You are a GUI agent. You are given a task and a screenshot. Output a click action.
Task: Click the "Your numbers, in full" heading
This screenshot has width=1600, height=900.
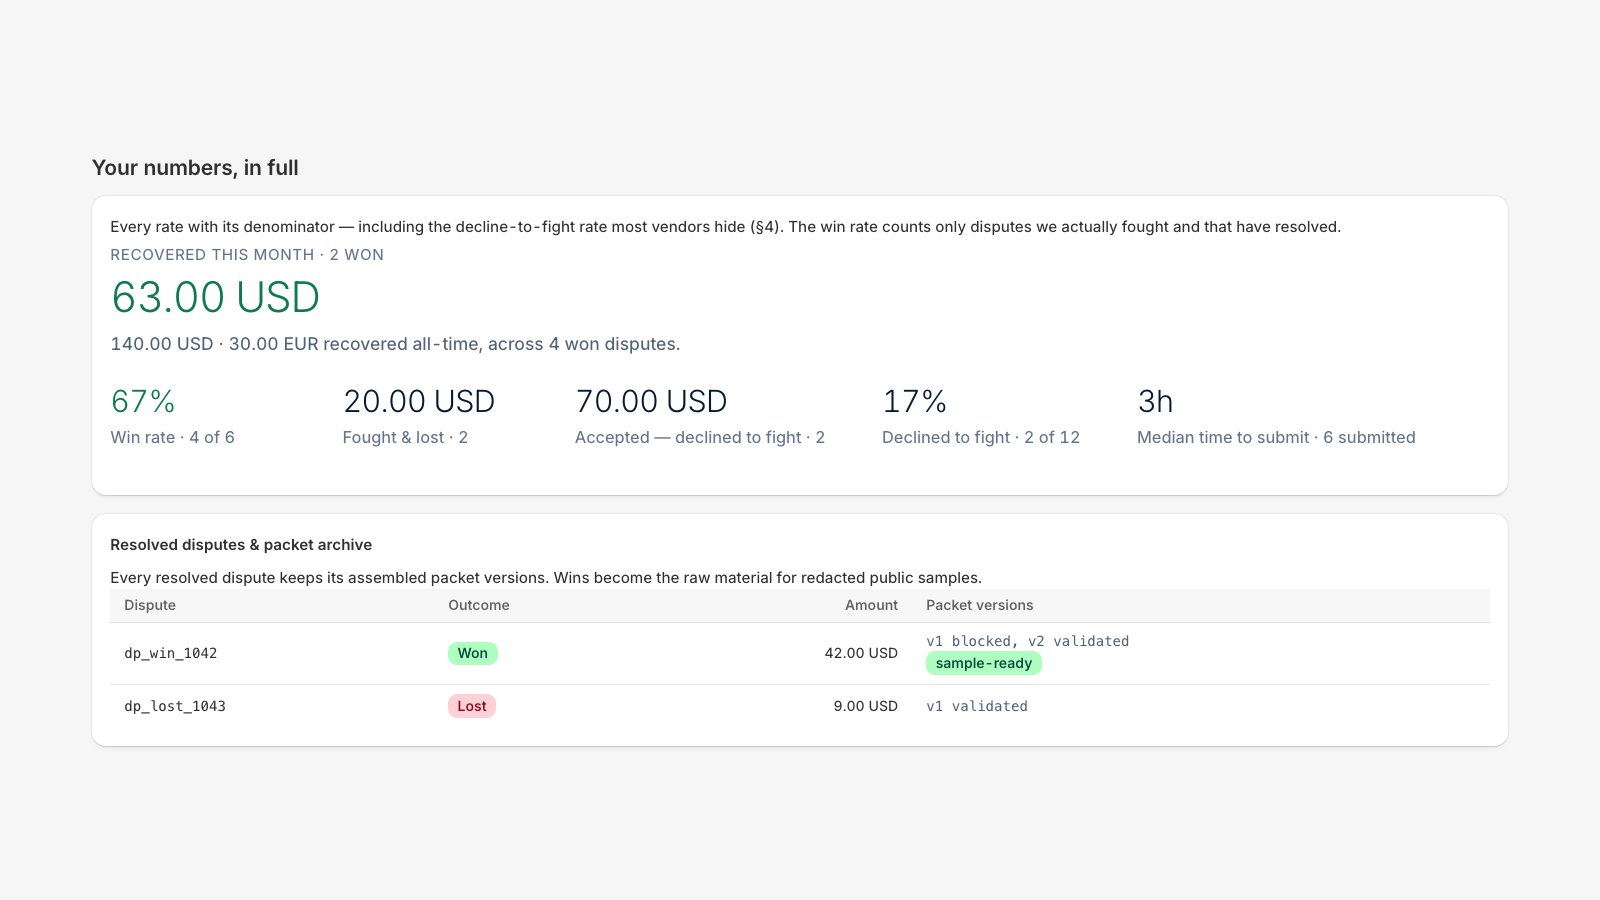pyautogui.click(x=195, y=168)
